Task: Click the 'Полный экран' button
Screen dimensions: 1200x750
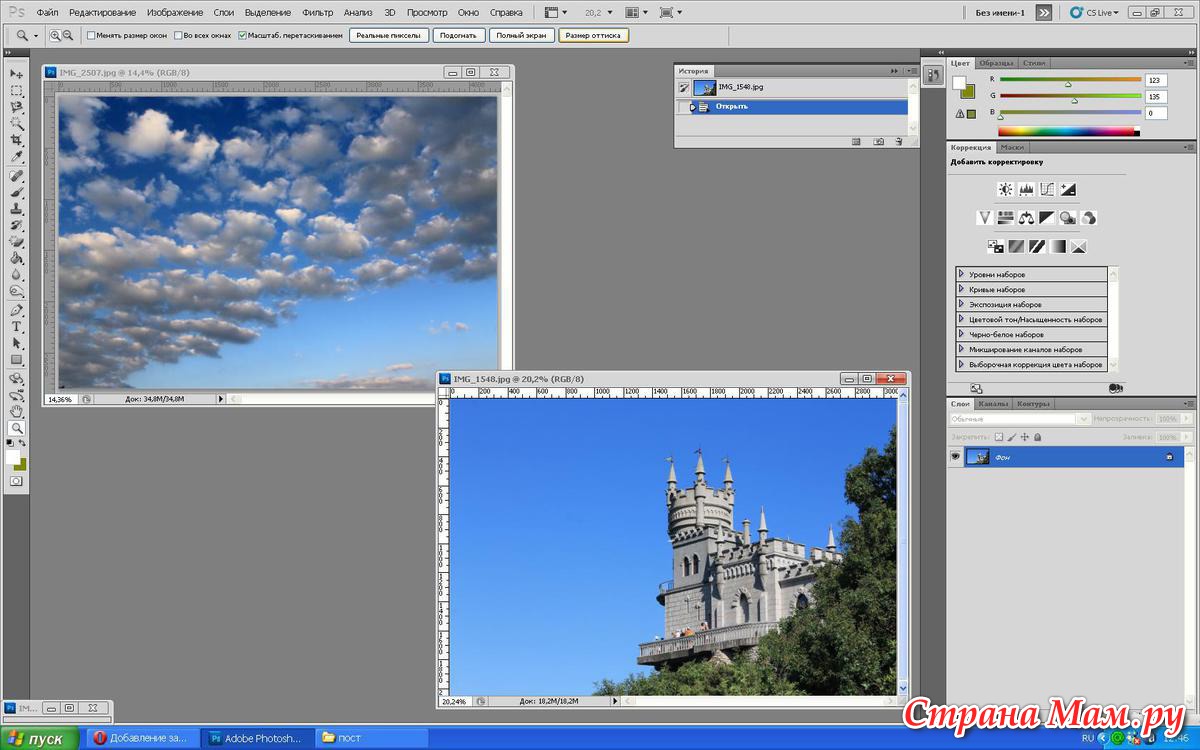Action: click(x=522, y=35)
